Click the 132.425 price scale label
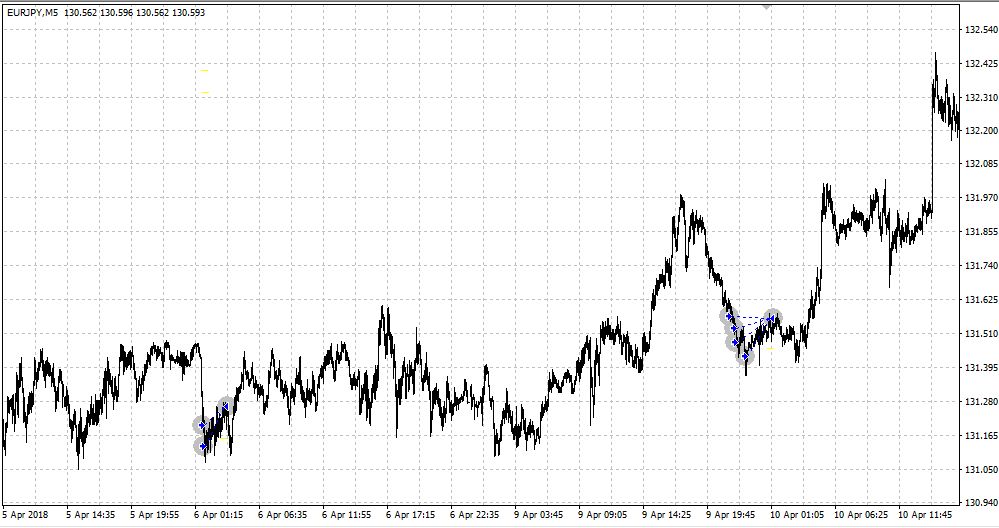This screenshot has height=528, width=999. tap(981, 64)
